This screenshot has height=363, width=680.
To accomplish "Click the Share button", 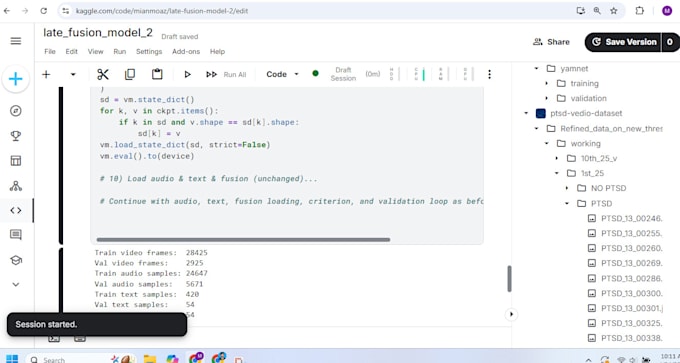I will (x=551, y=42).
